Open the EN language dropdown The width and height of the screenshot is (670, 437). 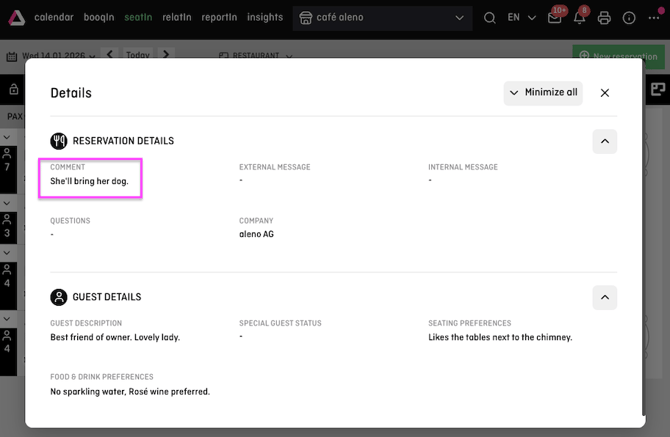pos(520,18)
